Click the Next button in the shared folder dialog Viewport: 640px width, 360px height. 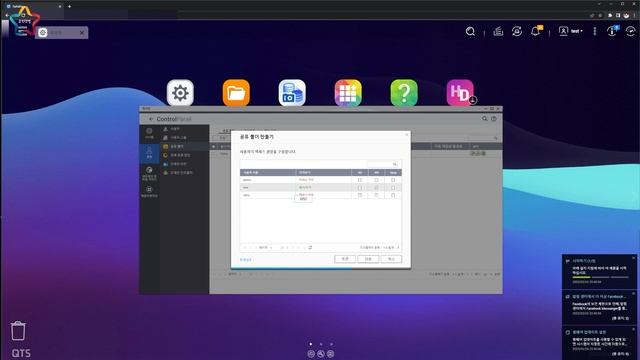[368, 259]
